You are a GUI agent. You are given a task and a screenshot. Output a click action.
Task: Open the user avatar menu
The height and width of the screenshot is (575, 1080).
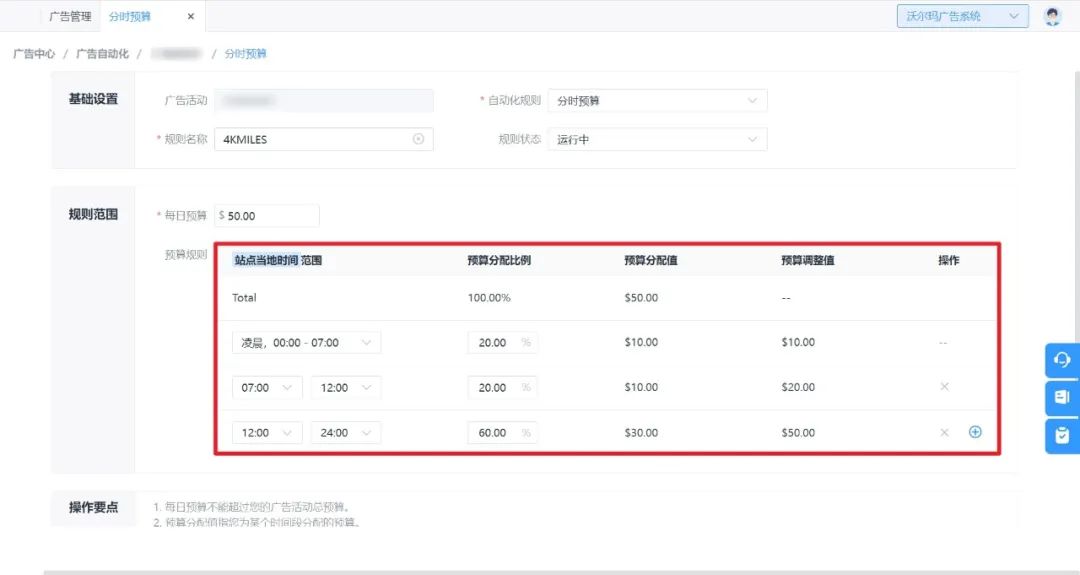coord(1052,16)
